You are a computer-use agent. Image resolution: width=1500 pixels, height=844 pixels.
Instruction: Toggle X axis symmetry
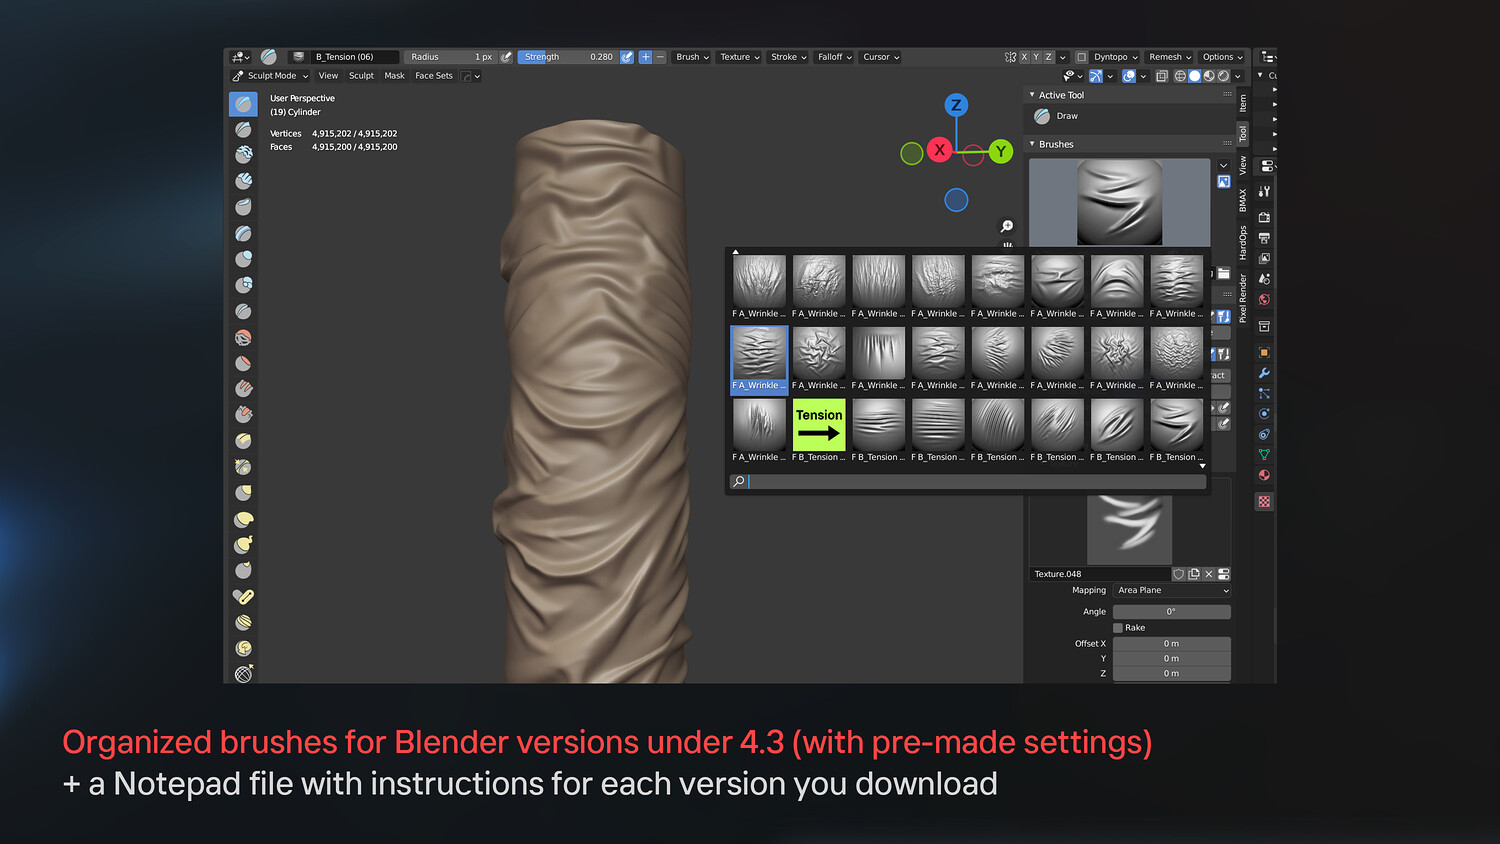click(x=1024, y=57)
